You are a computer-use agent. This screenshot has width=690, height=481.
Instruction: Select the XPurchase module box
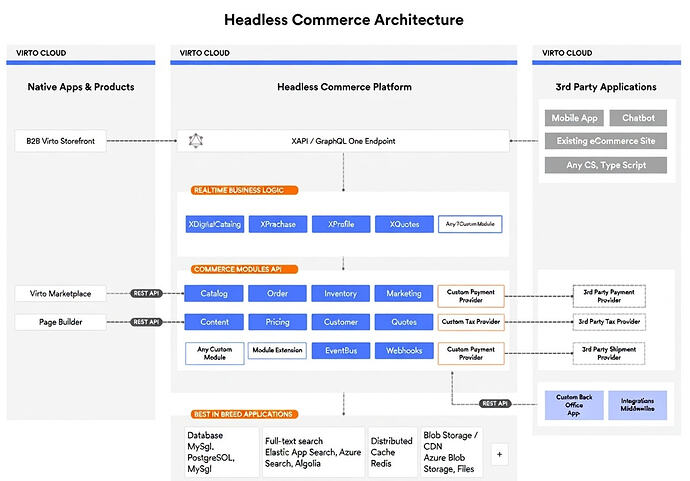click(278, 224)
